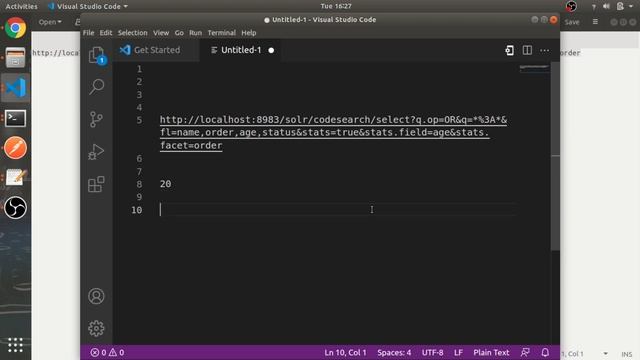Open the Activities overview
640x360 pixels.
pos(21,6)
